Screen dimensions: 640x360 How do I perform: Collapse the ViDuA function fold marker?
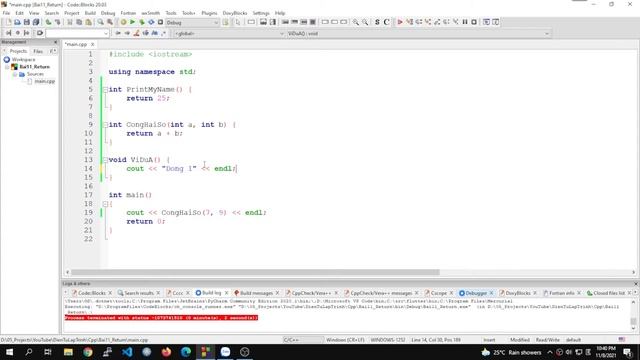tap(105, 160)
